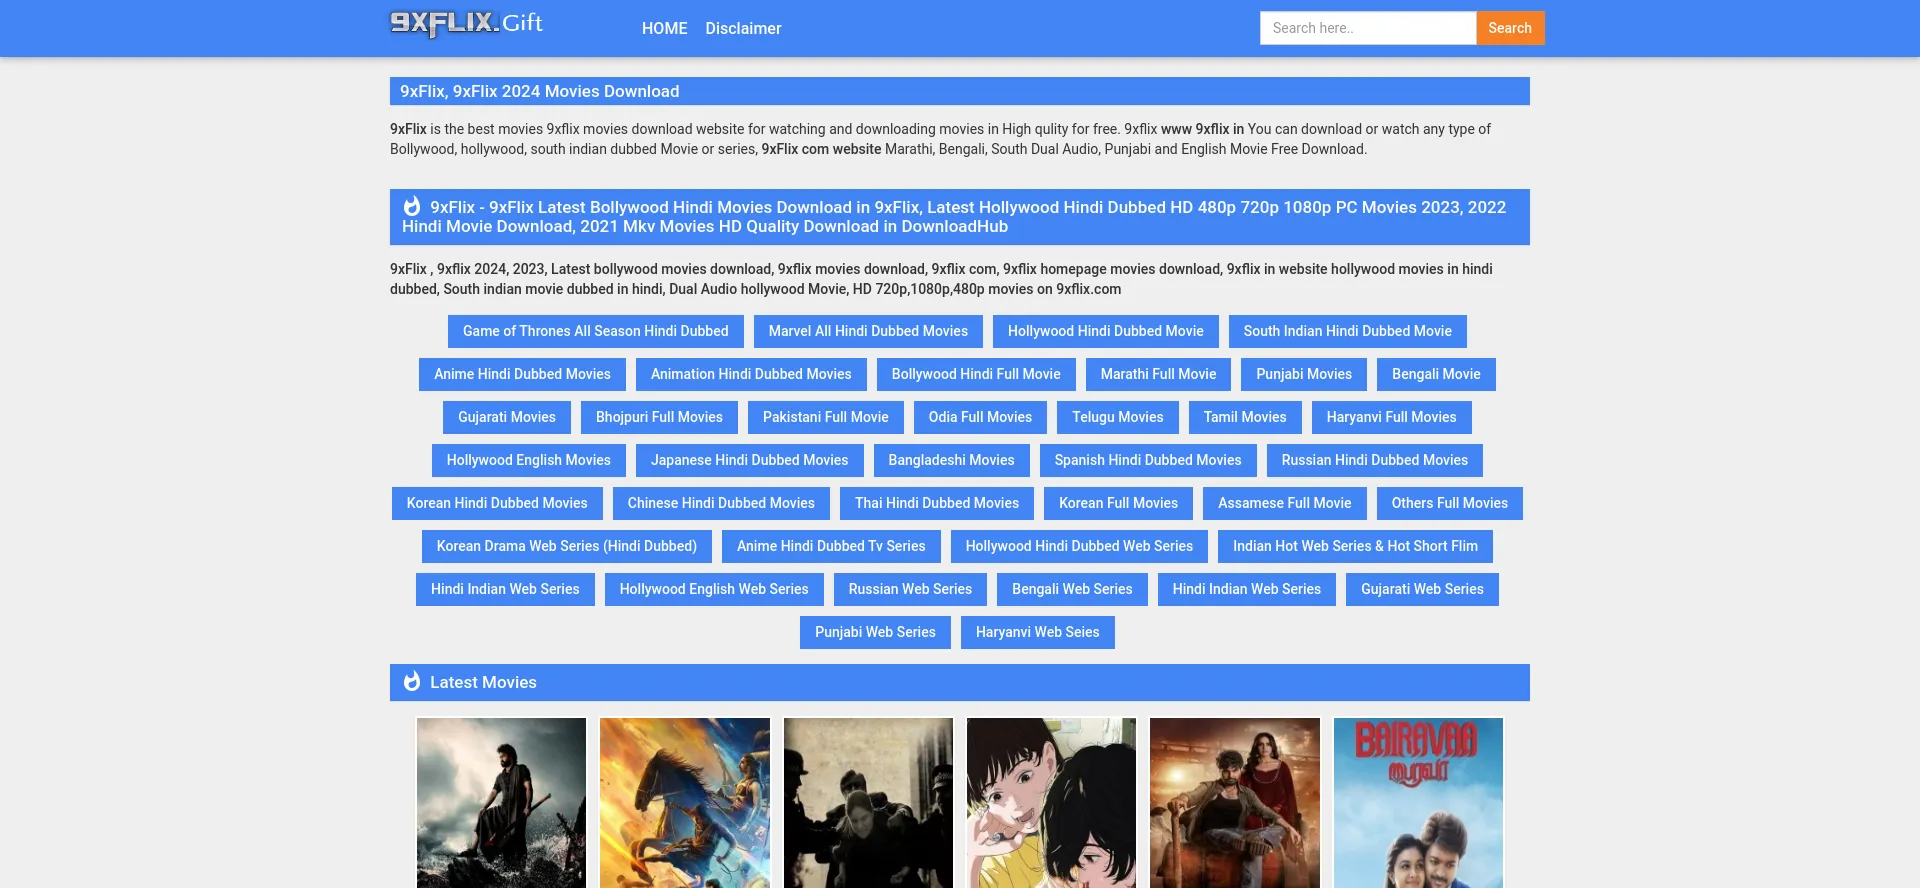Open the anime characters movie poster

[1051, 802]
